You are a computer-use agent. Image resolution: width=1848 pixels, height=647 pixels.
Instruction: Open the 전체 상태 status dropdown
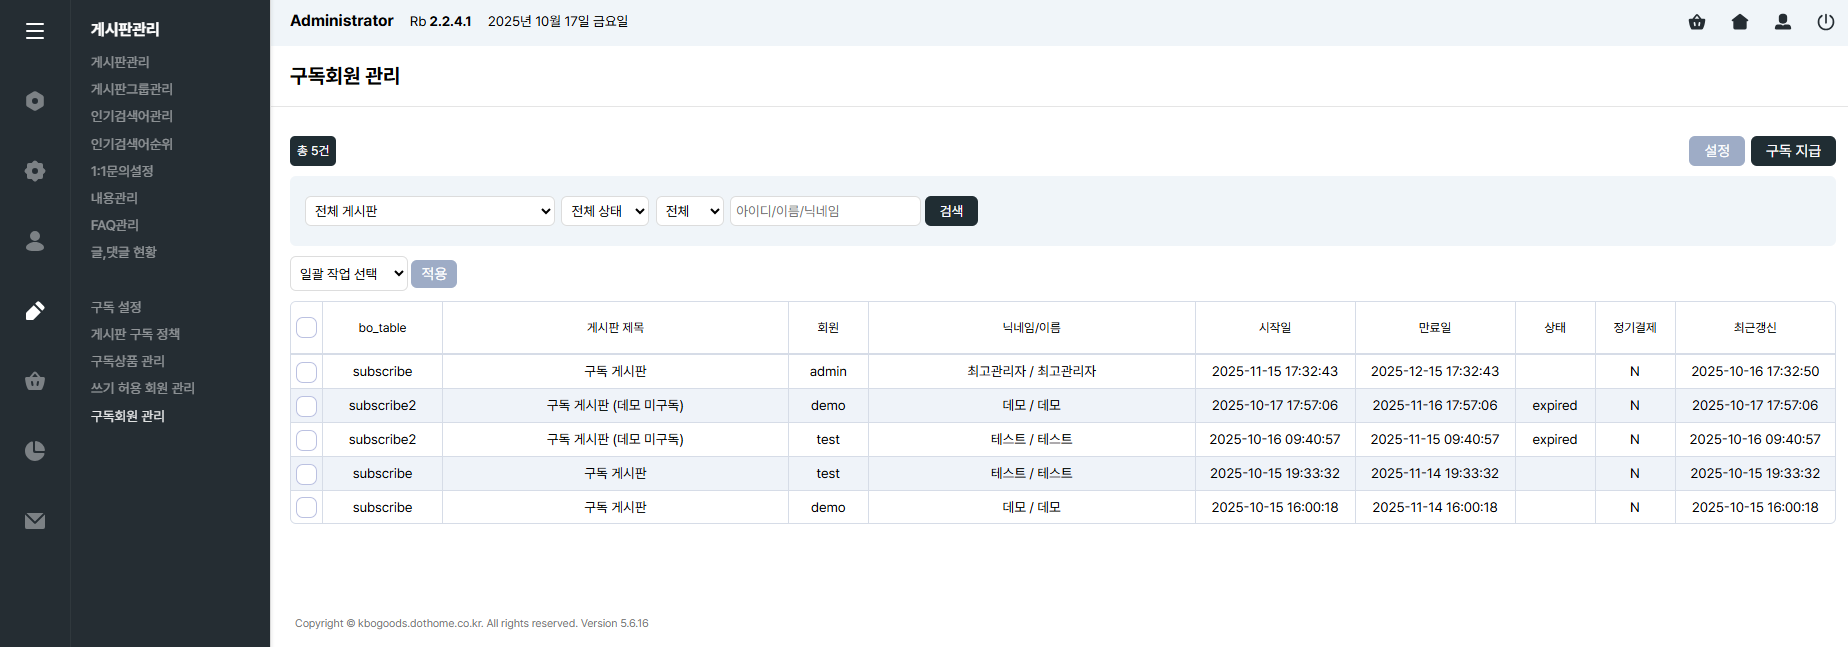pos(605,211)
